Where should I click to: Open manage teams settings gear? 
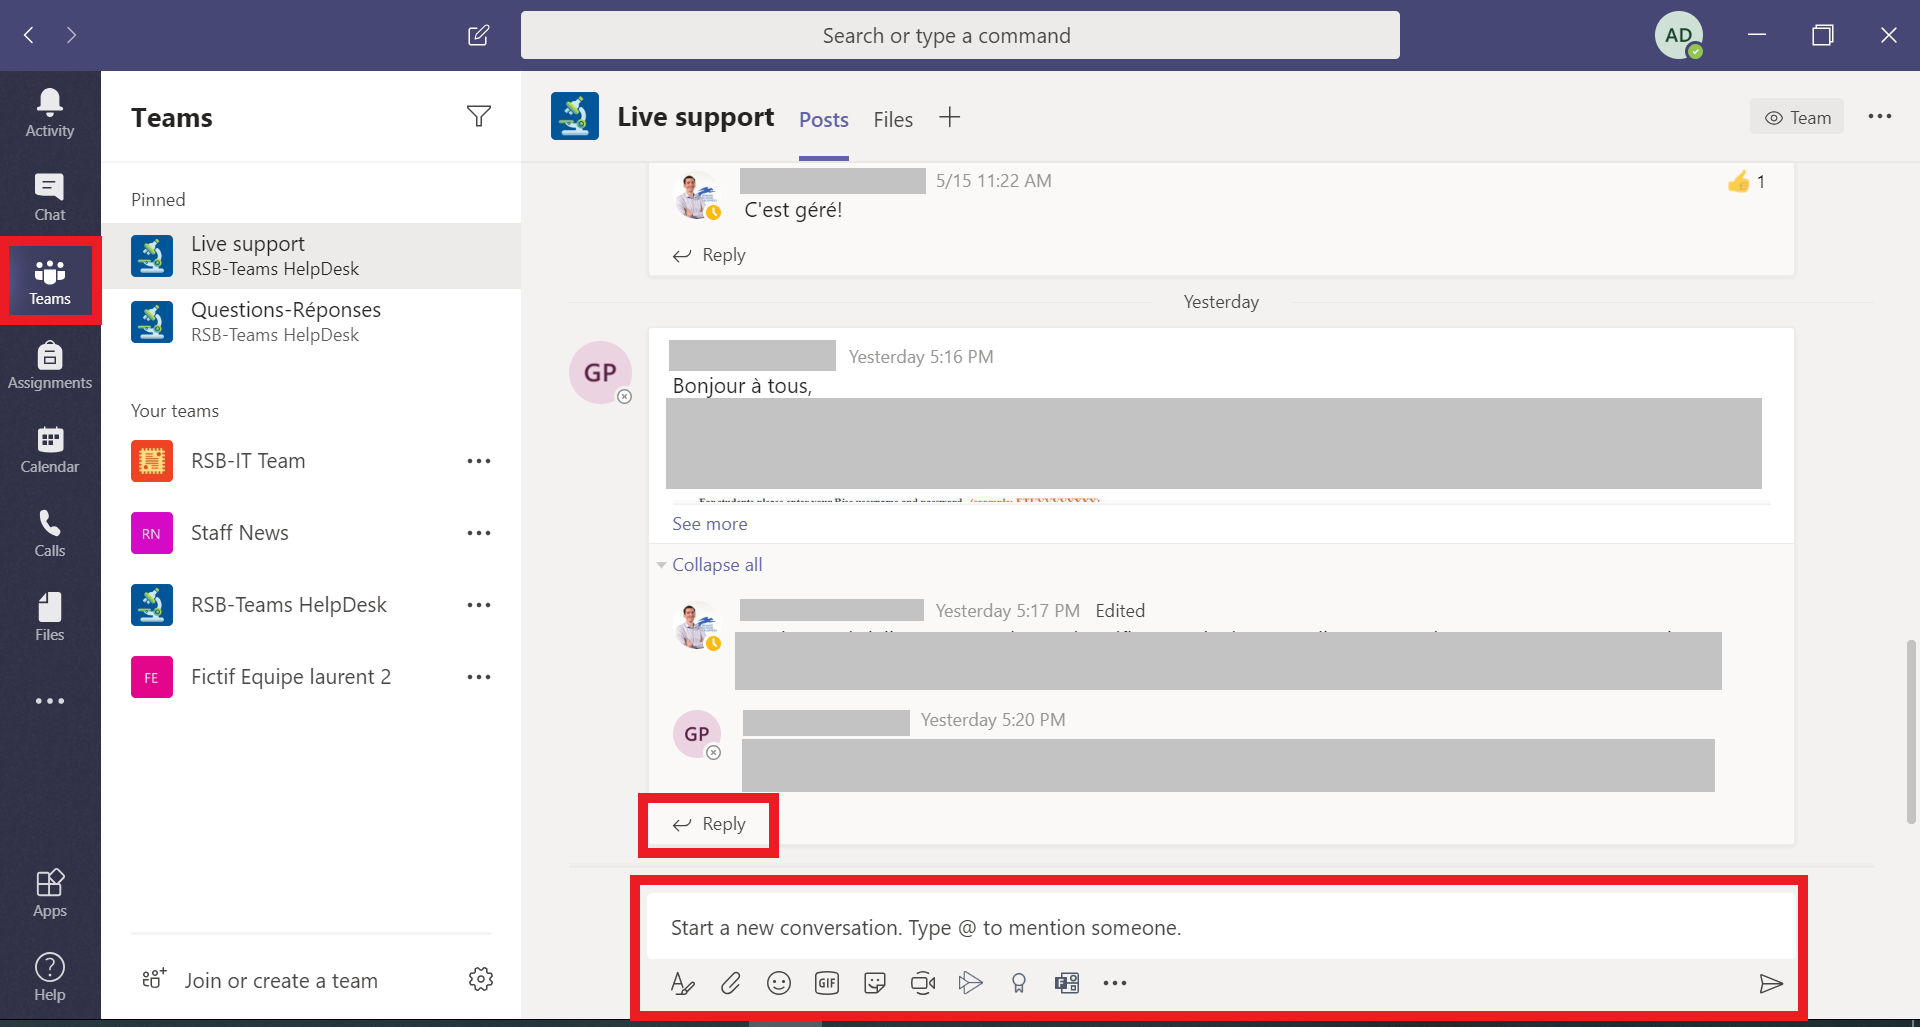coord(481,979)
